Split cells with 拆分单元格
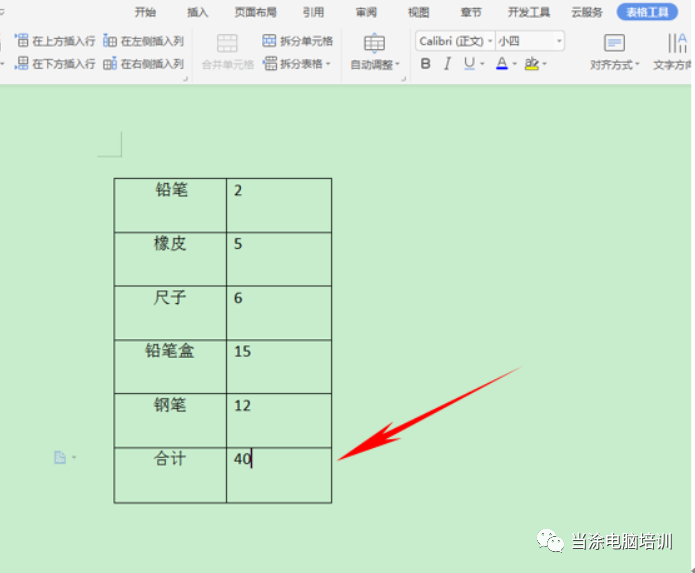 click(297, 41)
